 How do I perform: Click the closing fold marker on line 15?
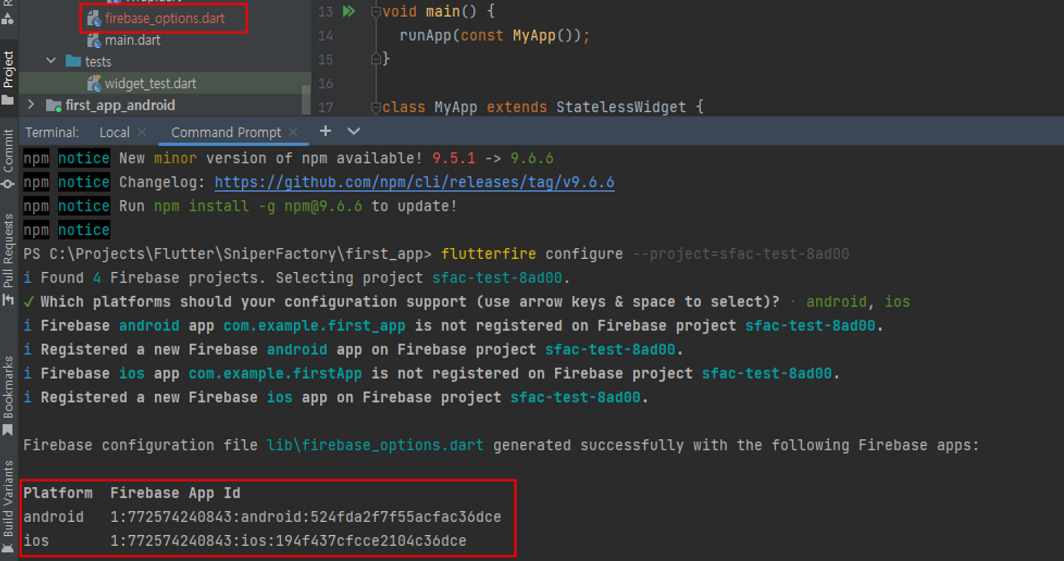click(x=375, y=59)
